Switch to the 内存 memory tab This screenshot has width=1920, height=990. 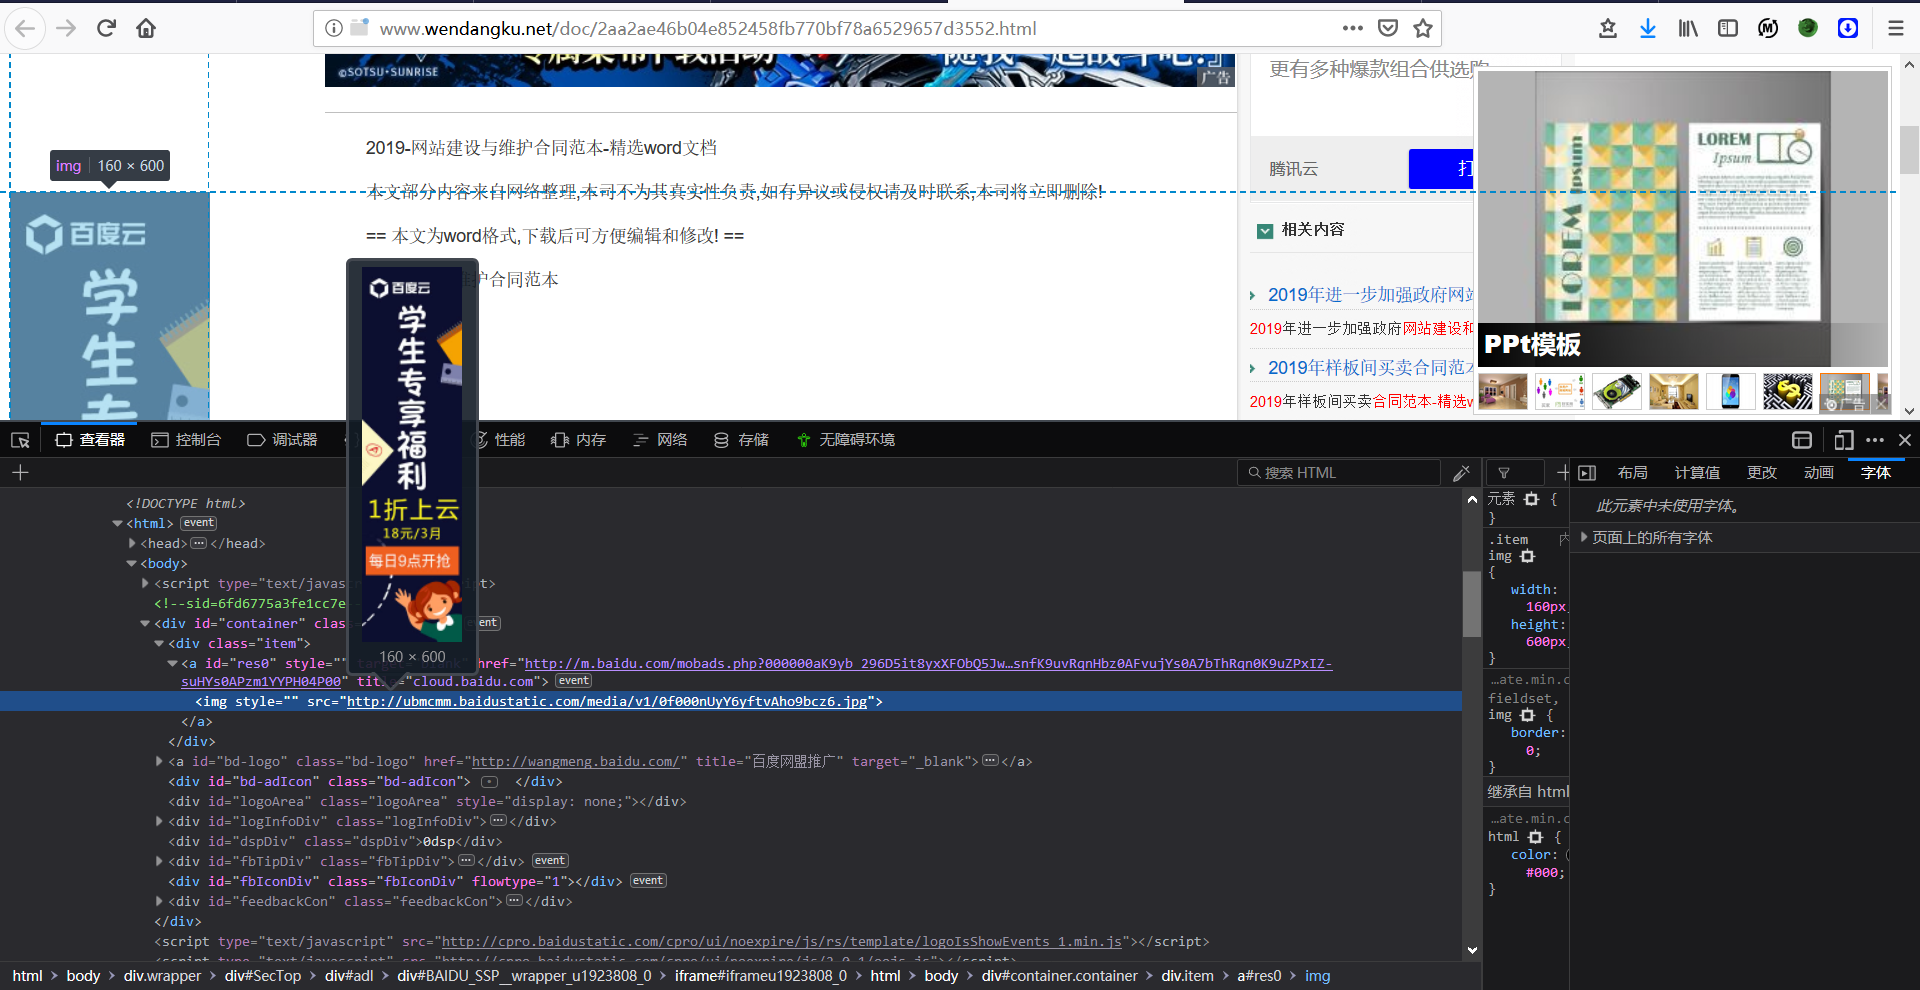tap(579, 440)
